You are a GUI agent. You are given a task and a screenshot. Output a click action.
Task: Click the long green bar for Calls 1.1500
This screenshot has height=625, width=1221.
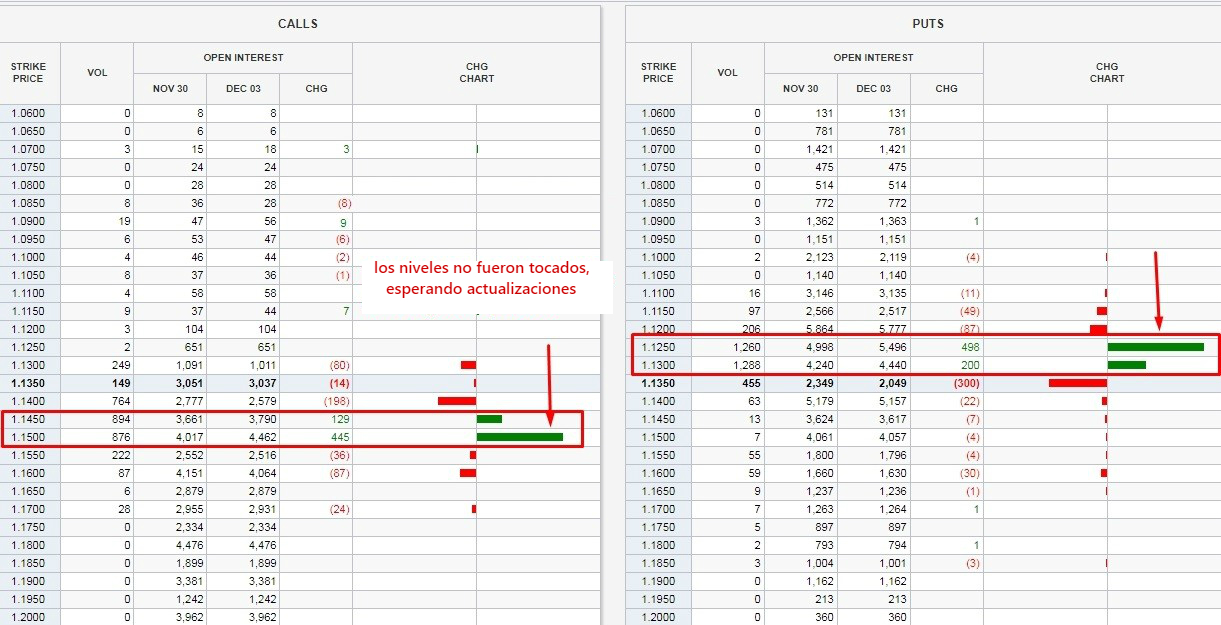click(519, 437)
